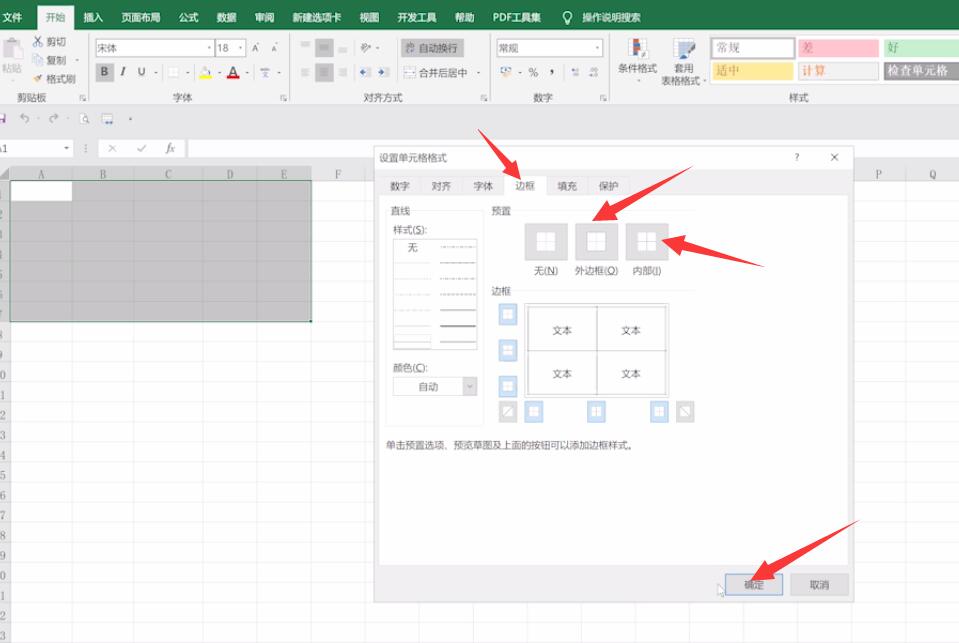959x643 pixels.
Task: Toggle Underline formatting in the ribbon
Action: coord(141,72)
